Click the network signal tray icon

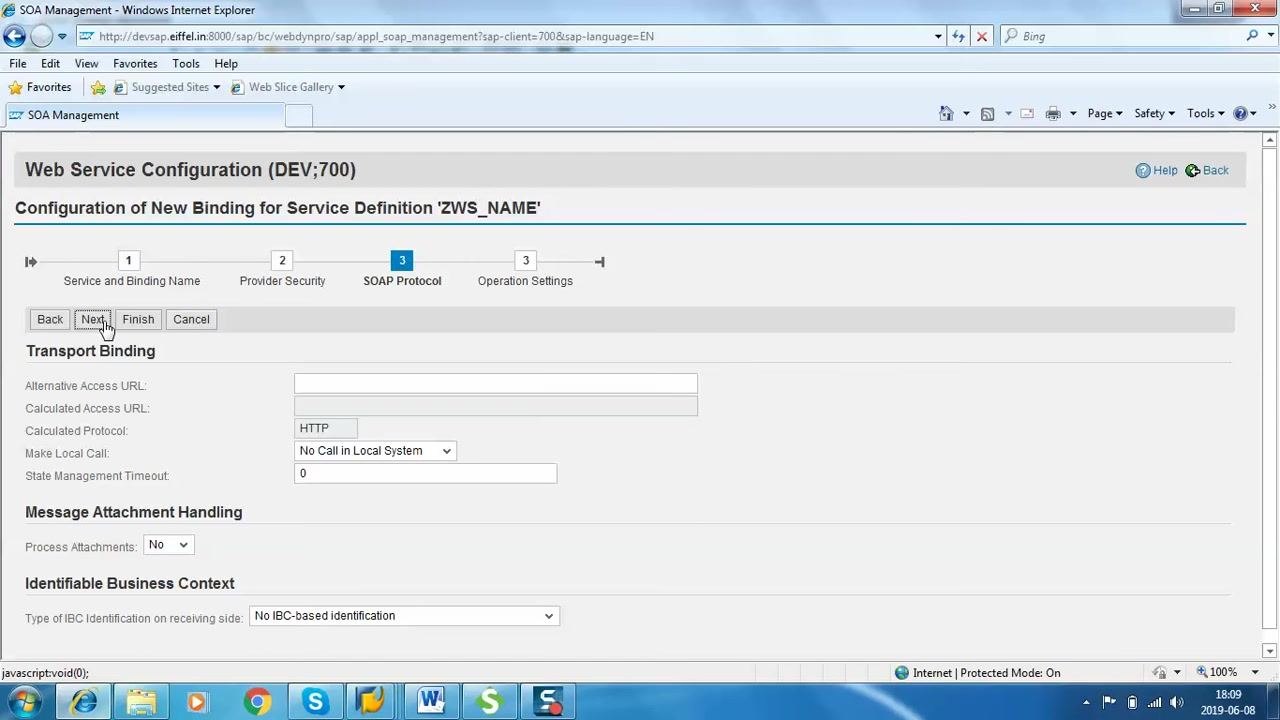(x=1155, y=702)
